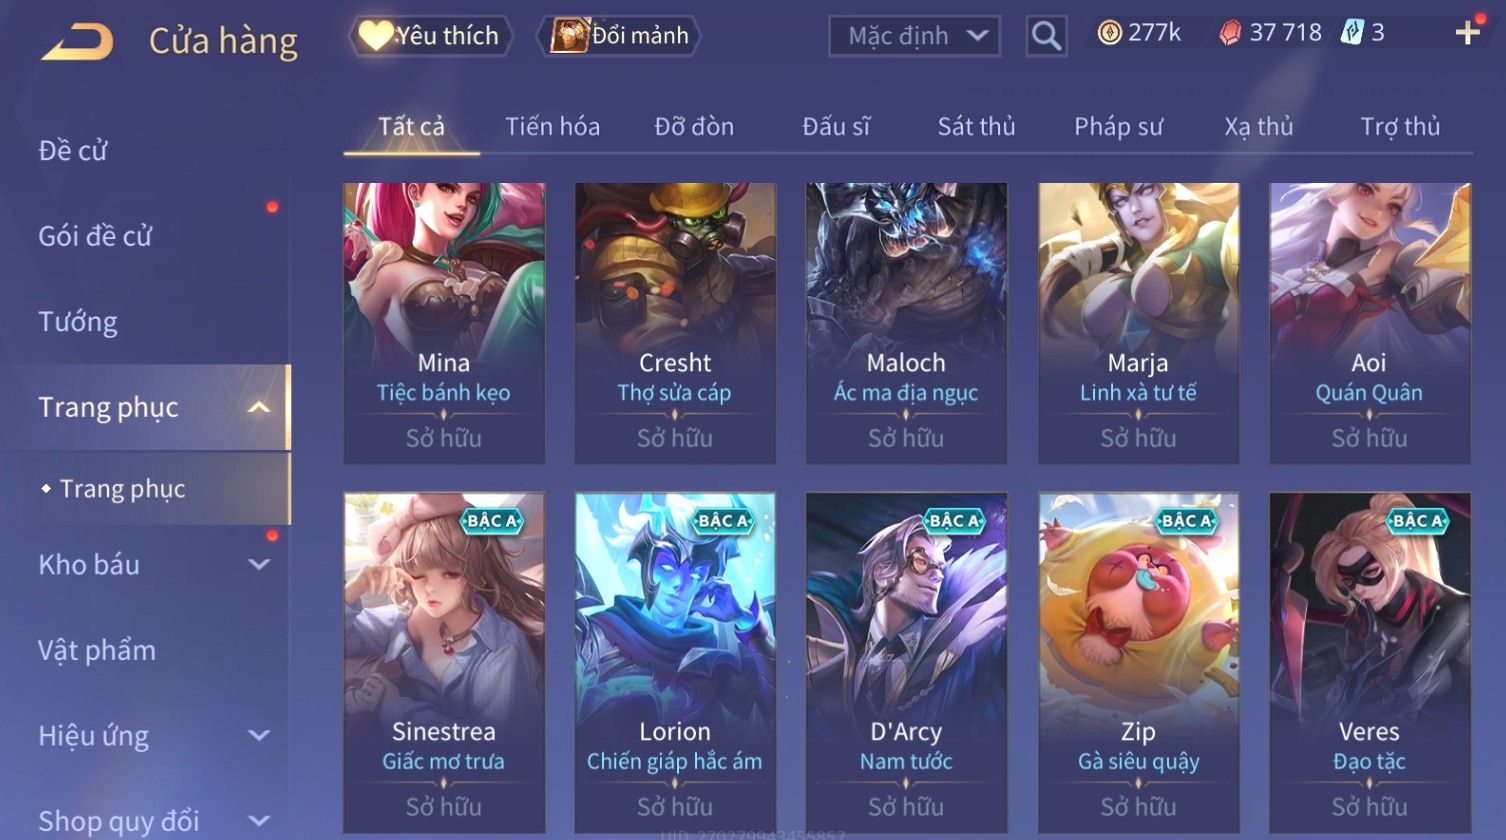The height and width of the screenshot is (840, 1506).
Task: Select the Trang phục sub-item
Action: pos(122,489)
